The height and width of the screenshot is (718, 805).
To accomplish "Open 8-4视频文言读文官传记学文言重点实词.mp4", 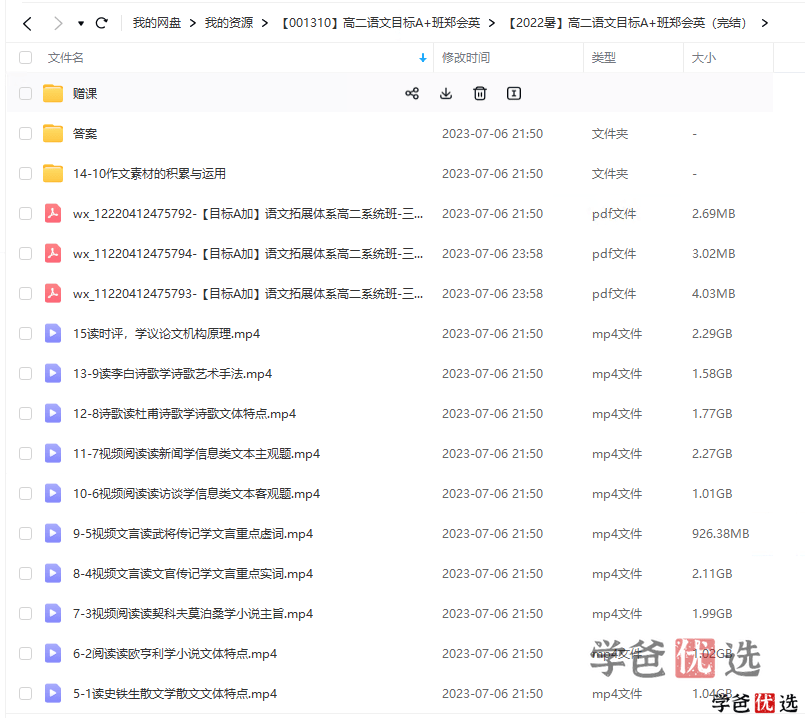I will 193,574.
